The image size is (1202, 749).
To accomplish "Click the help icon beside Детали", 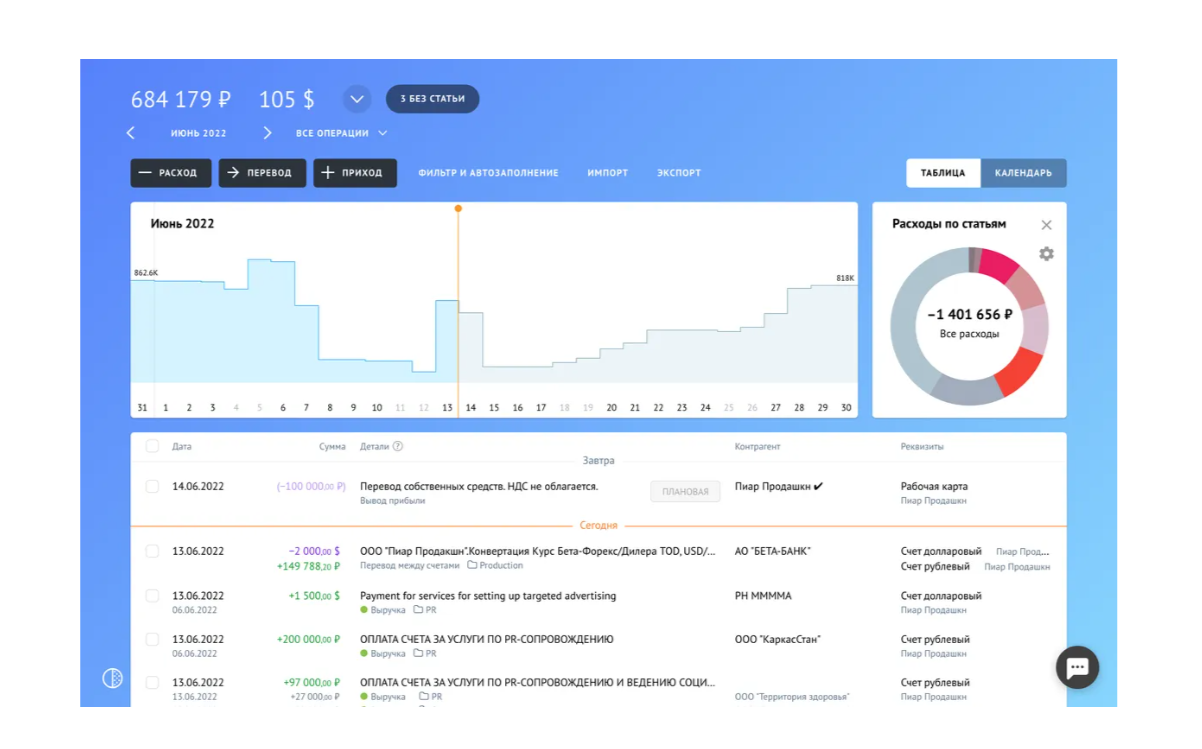I will [398, 447].
